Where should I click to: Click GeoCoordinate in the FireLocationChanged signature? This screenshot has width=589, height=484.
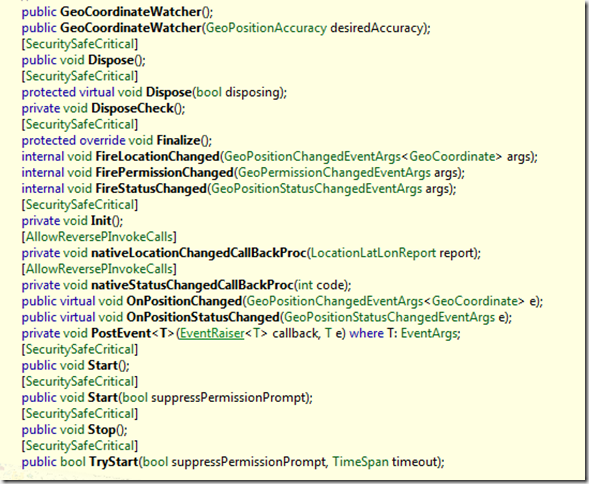tap(452, 157)
